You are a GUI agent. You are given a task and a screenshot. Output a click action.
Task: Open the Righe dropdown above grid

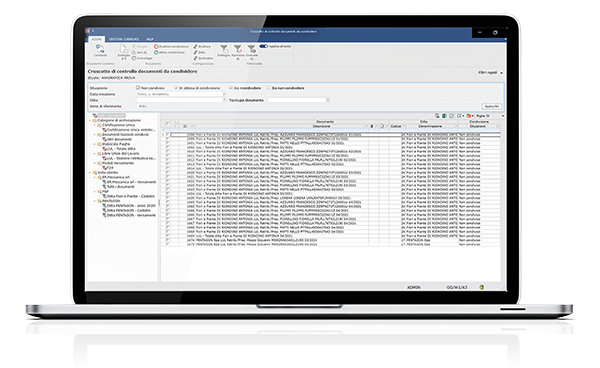click(502, 116)
